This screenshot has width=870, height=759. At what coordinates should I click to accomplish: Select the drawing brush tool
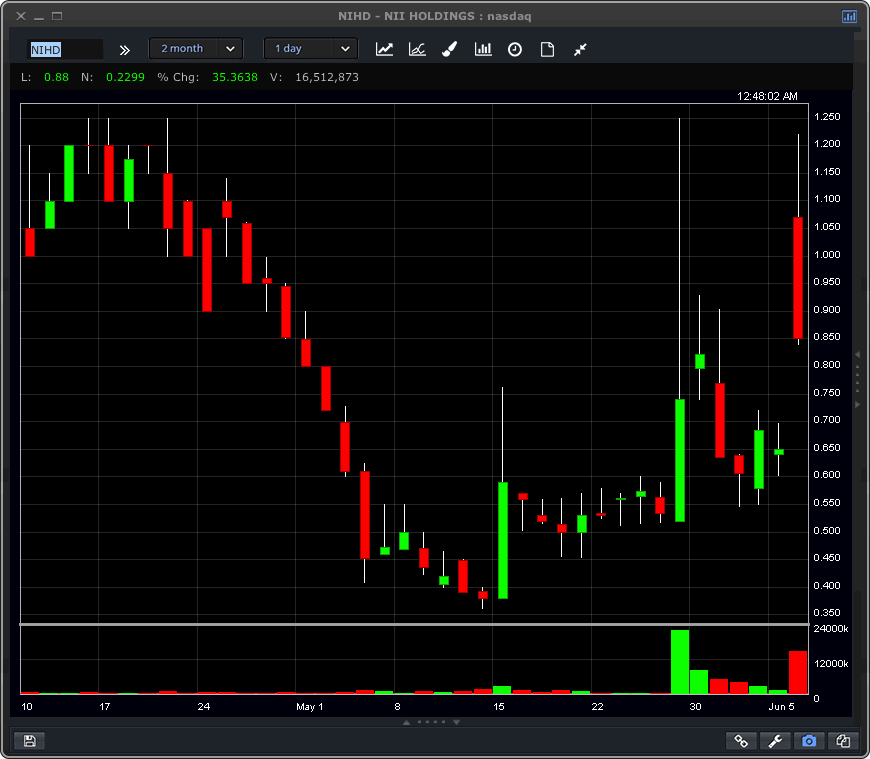pos(449,49)
